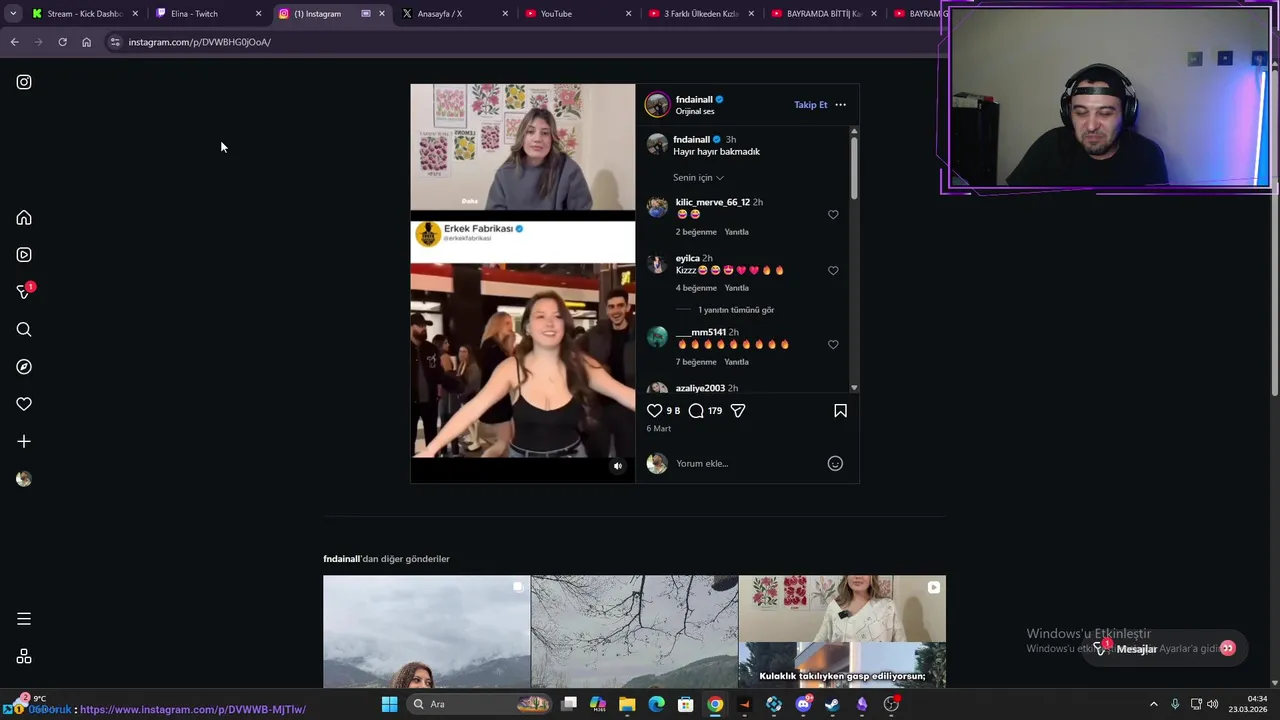Share the post via paper plane icon

click(738, 410)
